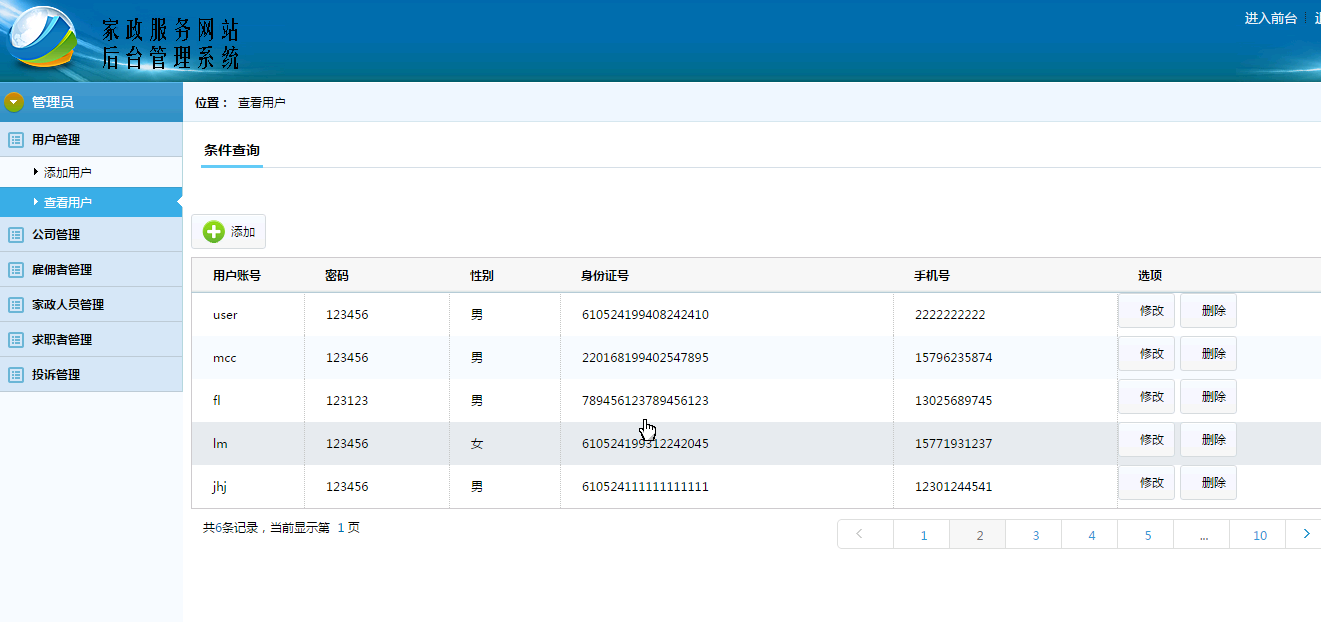The height and width of the screenshot is (622, 1321).
Task: Click 修改 for user row
Action: point(1147,310)
